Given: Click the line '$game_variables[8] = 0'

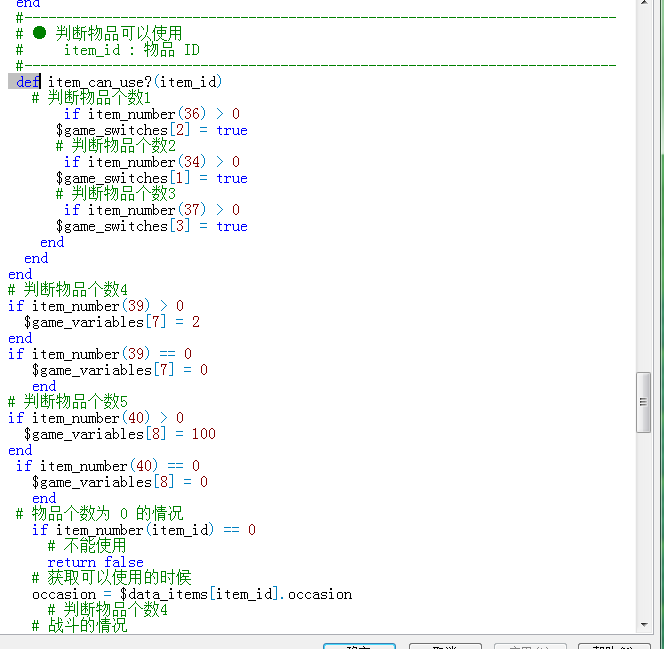Looking at the screenshot, I should coord(120,482).
